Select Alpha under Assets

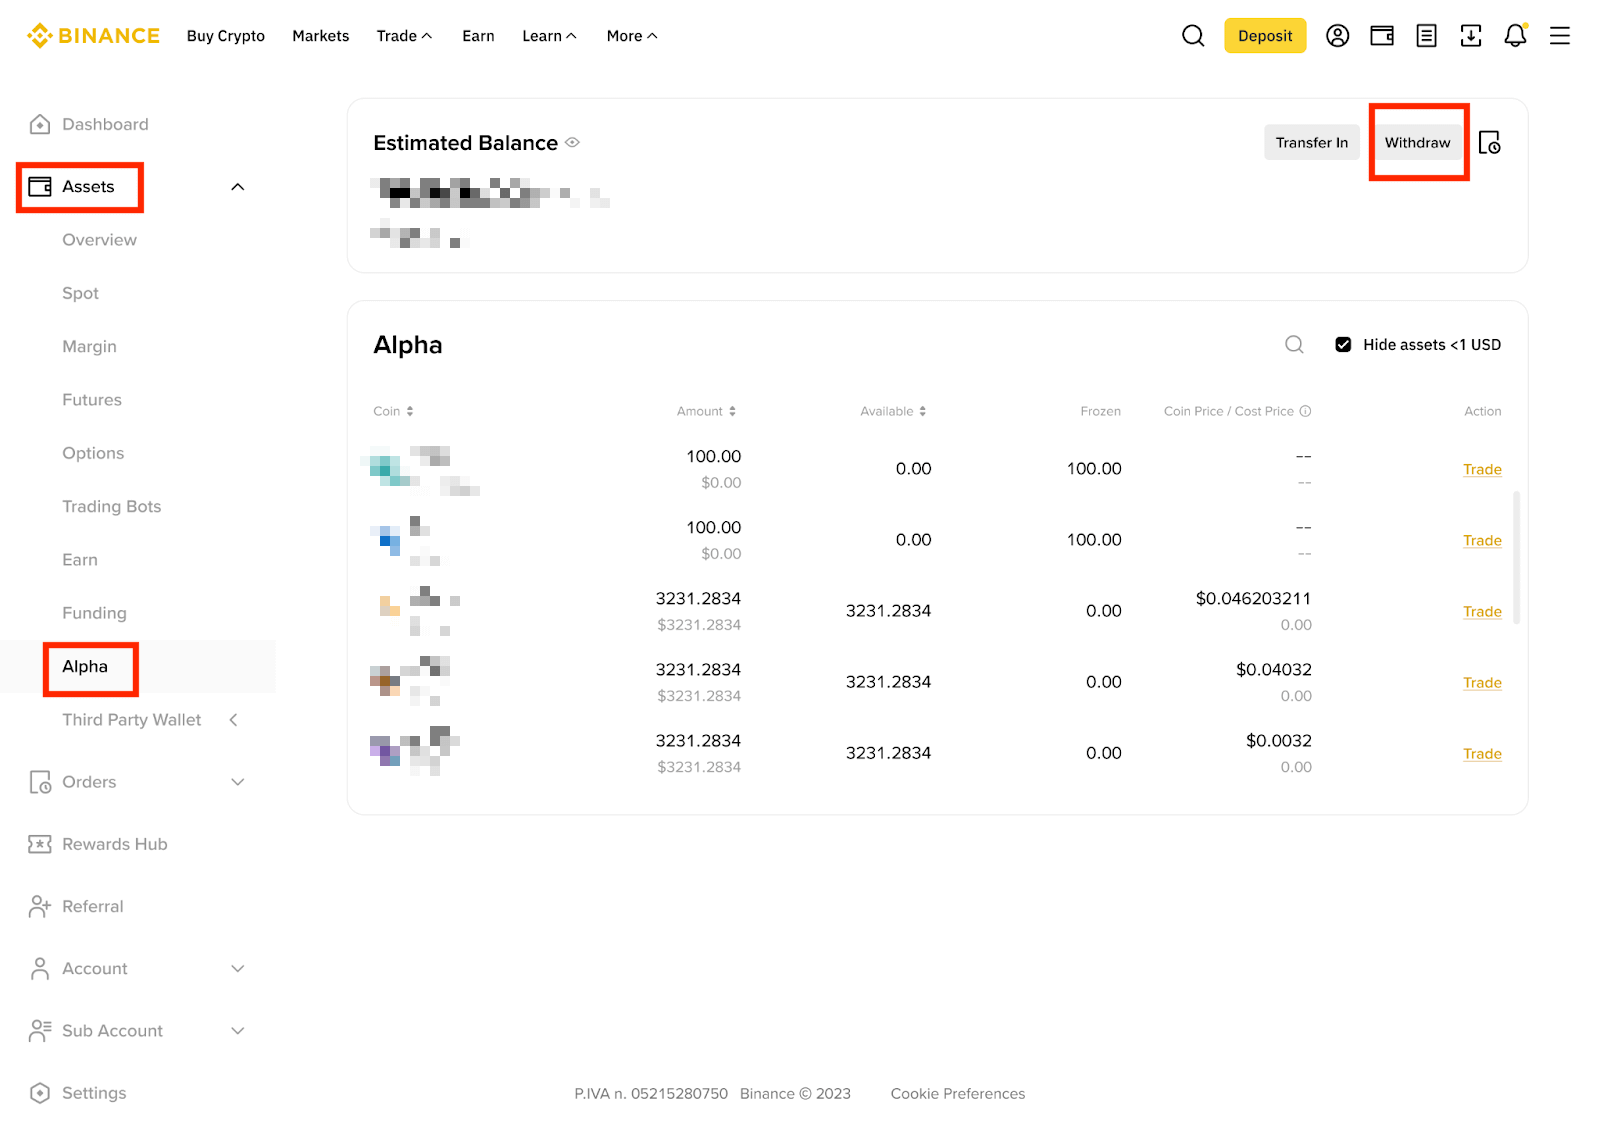pos(85,667)
